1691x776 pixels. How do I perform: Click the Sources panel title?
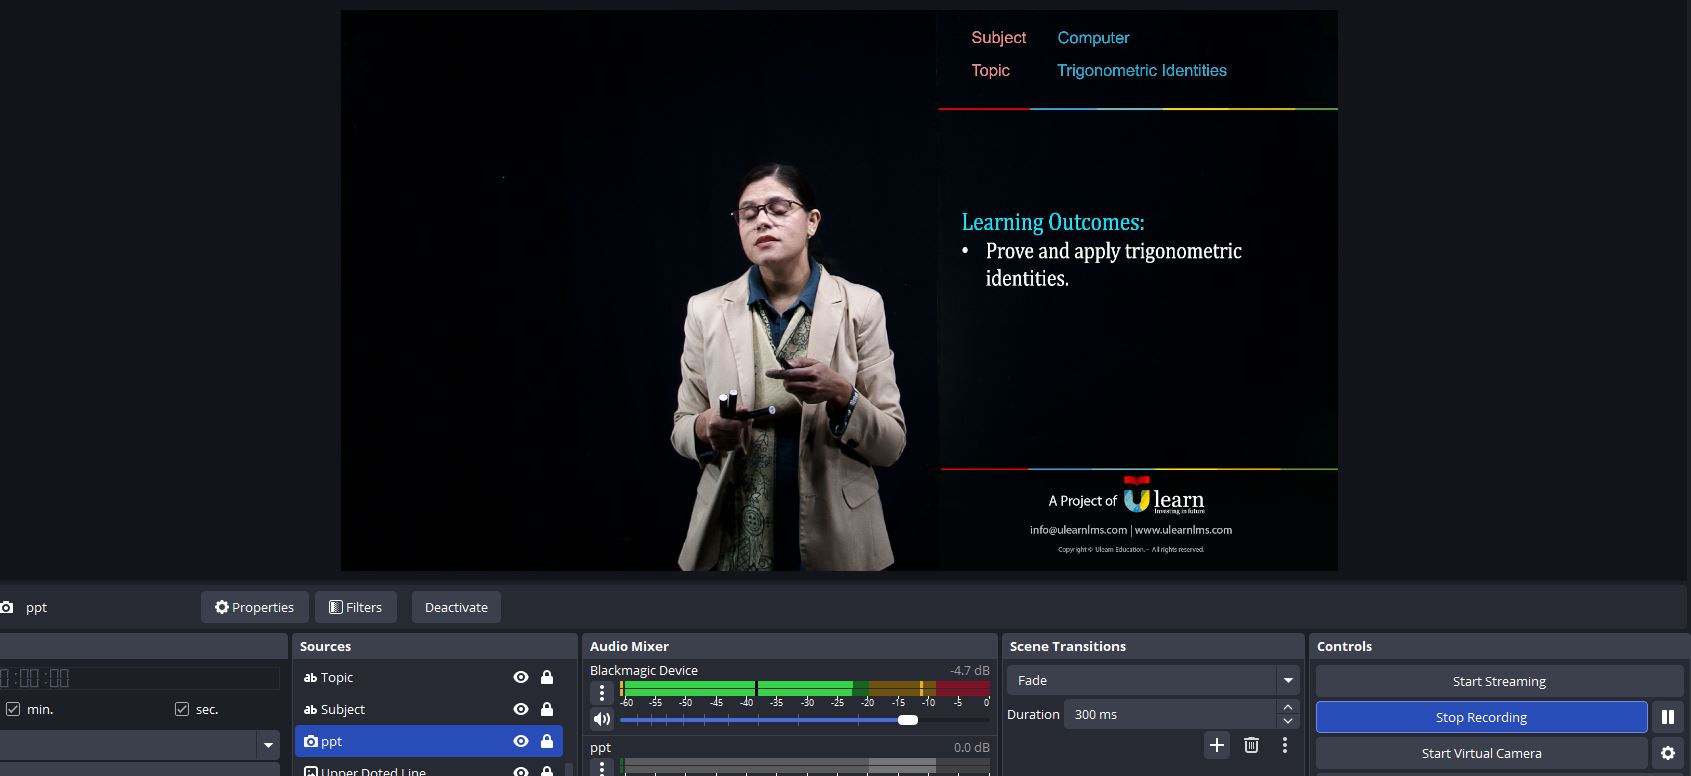point(326,646)
